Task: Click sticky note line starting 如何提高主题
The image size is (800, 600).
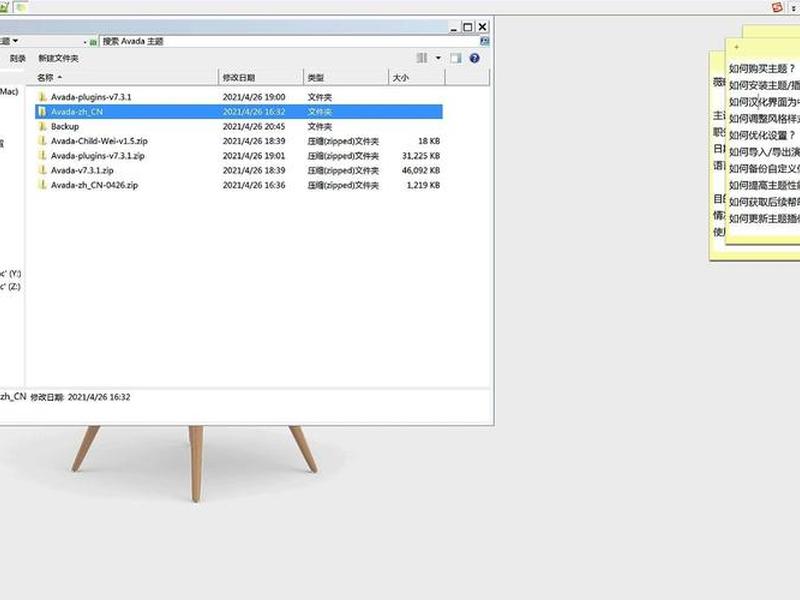Action: pos(764,185)
